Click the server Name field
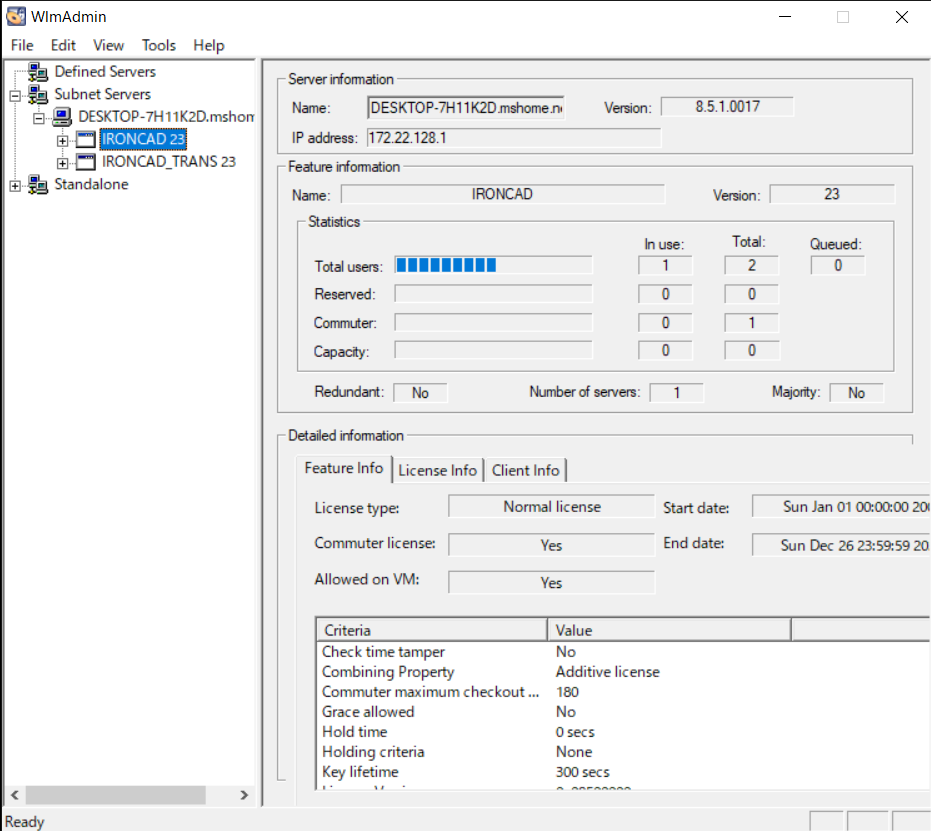 tap(466, 108)
